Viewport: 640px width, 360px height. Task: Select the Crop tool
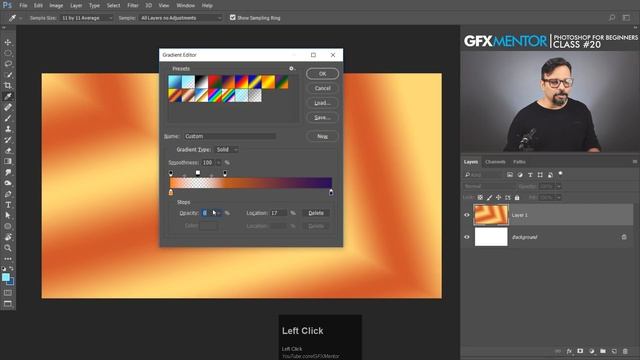8,86
